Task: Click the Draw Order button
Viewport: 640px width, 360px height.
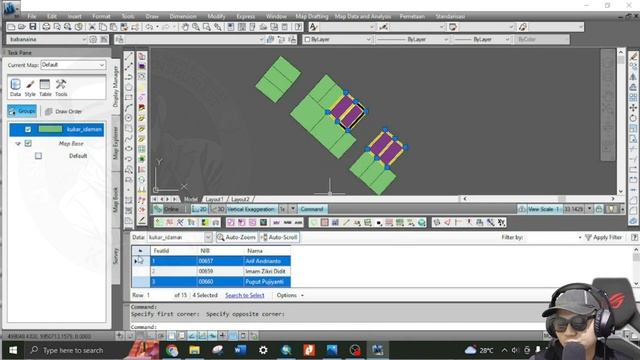Action: point(63,111)
